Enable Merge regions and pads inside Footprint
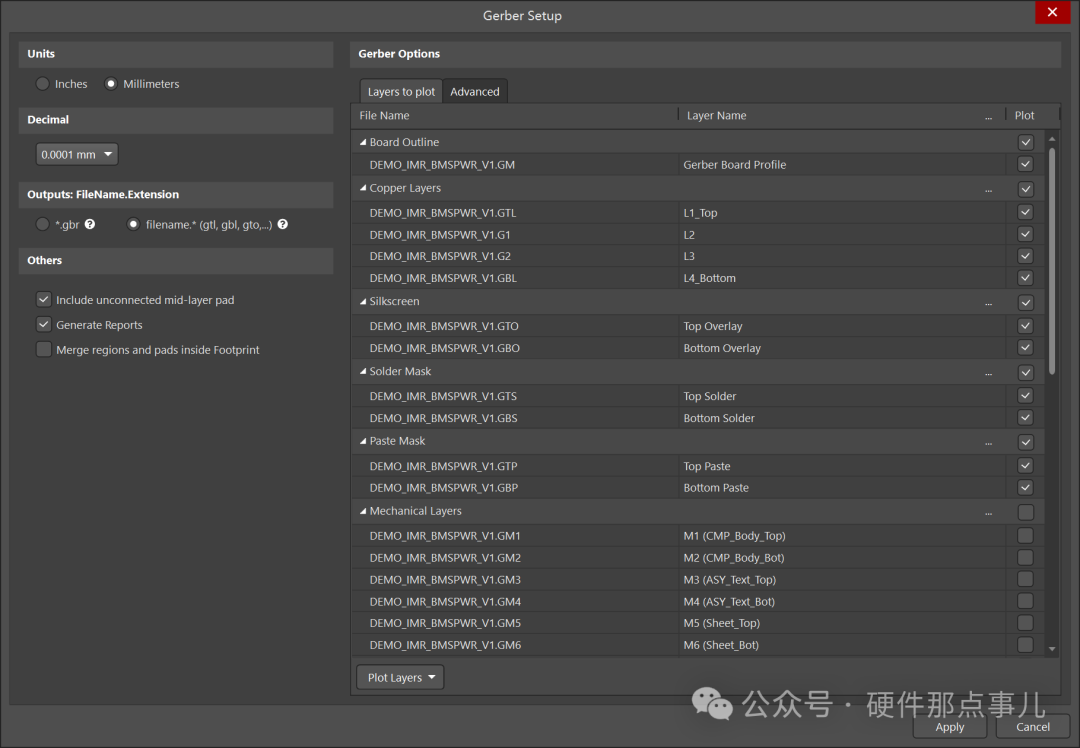Screen dimensions: 1080x748 coord(44,349)
